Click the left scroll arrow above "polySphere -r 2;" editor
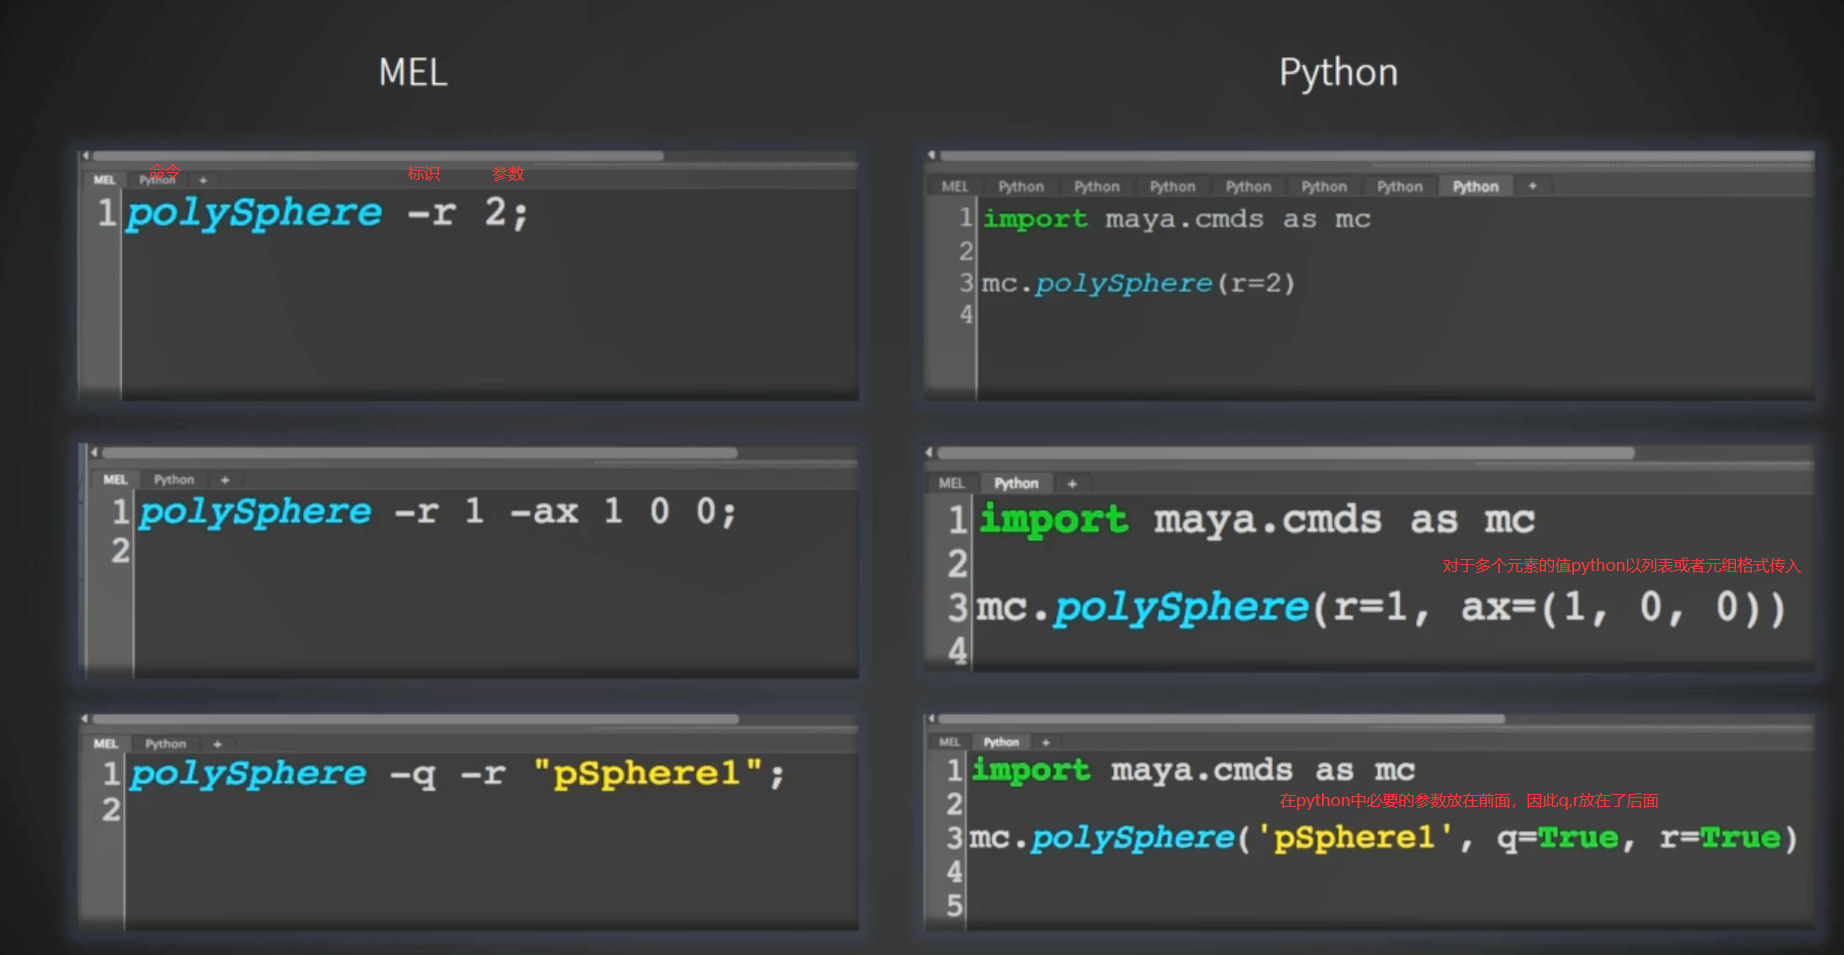 [86, 156]
